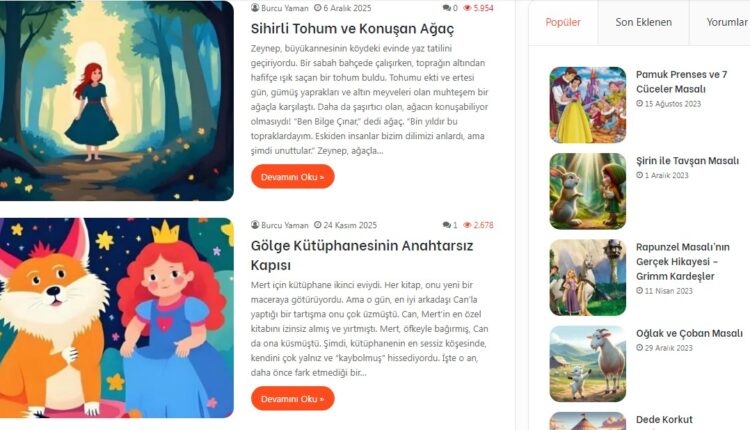This screenshot has width=750, height=430.
Task: Open Gölge Kütüphanesinin Anahtarsız Kapısı title link
Action: (x=362, y=255)
